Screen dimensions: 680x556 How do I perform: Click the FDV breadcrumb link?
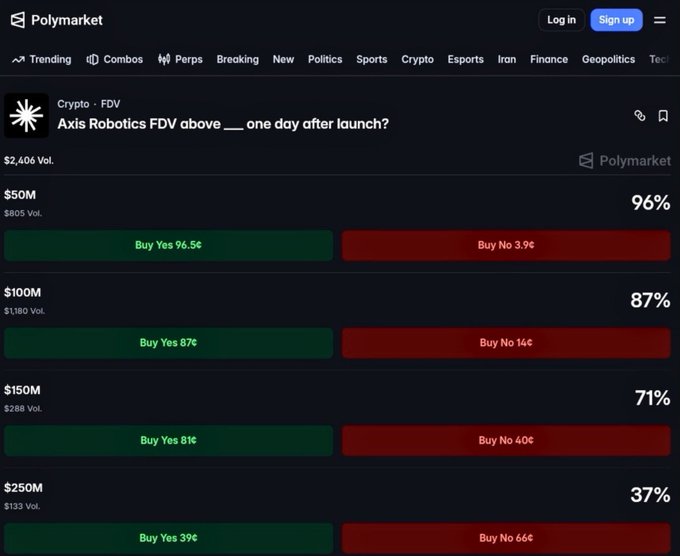(110, 104)
